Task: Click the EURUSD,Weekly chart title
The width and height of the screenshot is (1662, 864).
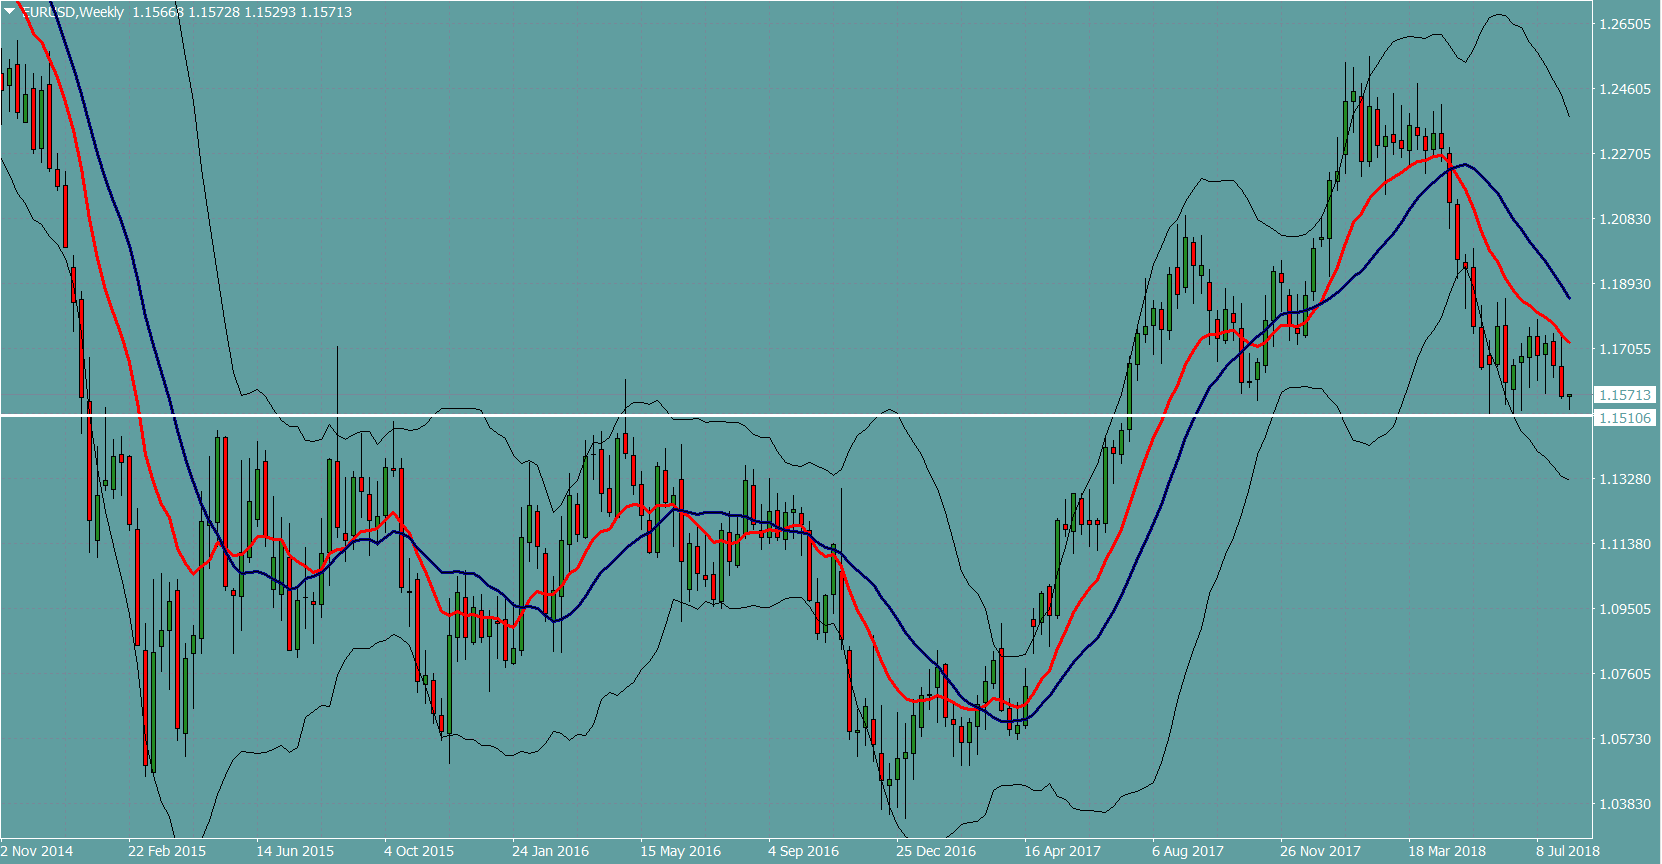Action: (x=73, y=12)
